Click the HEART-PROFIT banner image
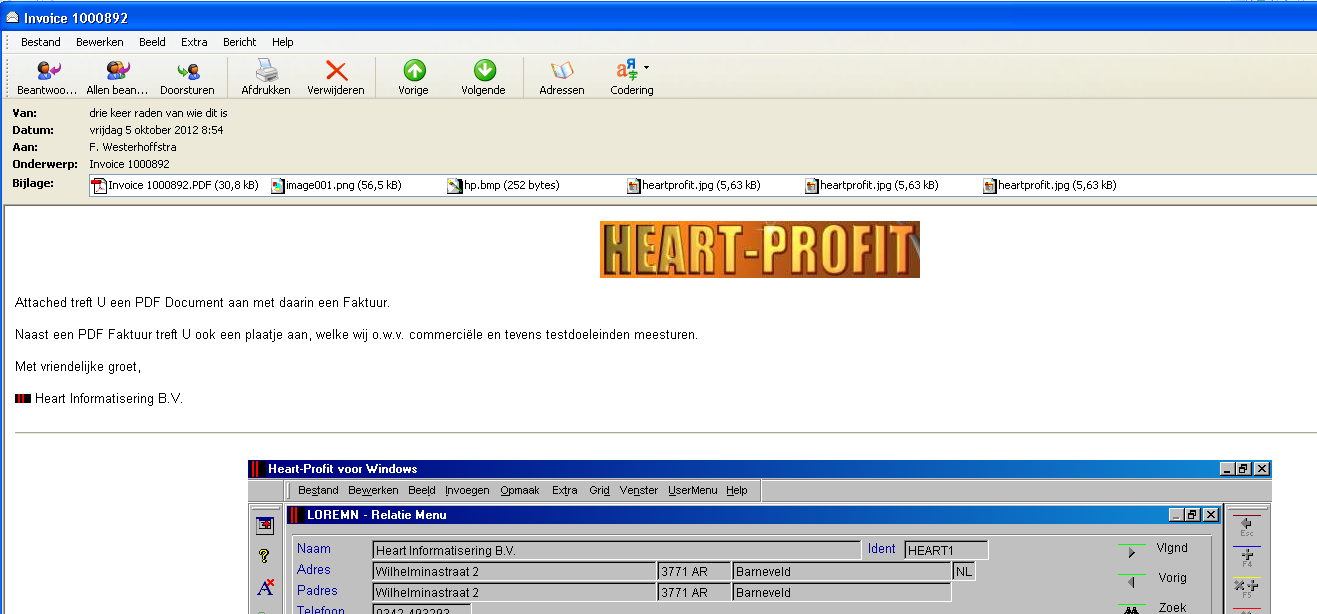The image size is (1317, 614). click(x=759, y=249)
